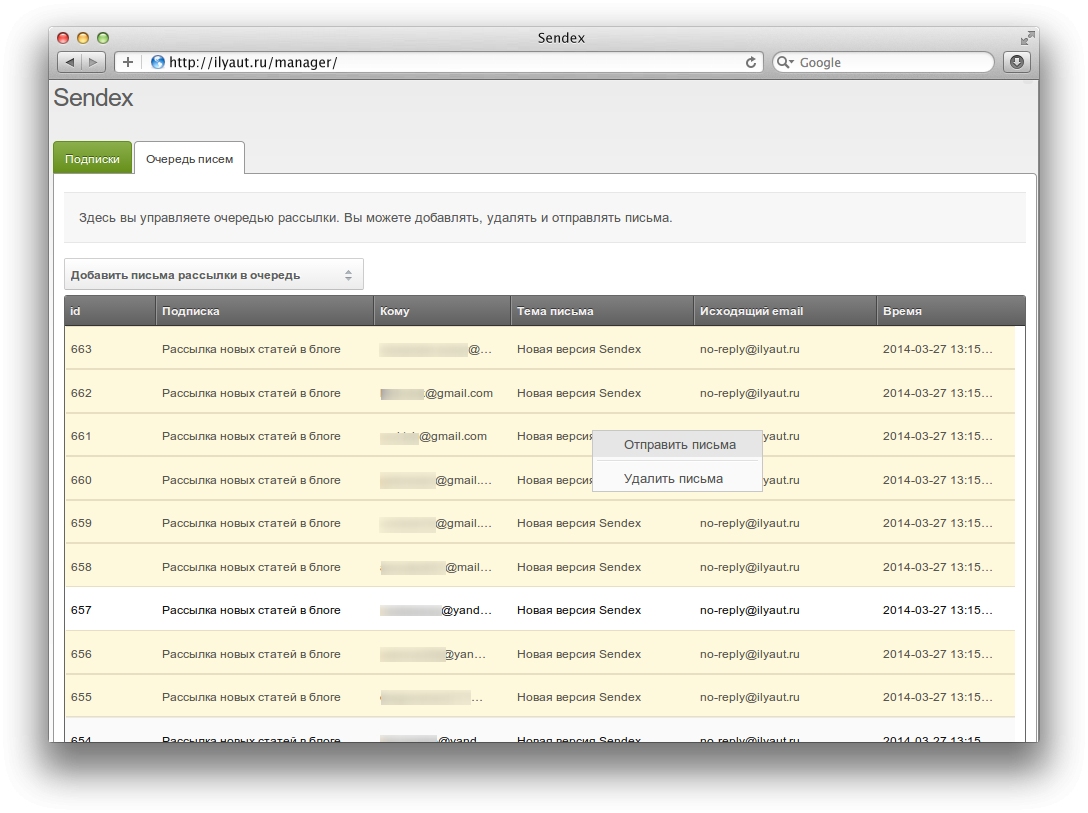Go forward with the browser forward arrow
Screen dimensions: 1088x813
pos(93,62)
